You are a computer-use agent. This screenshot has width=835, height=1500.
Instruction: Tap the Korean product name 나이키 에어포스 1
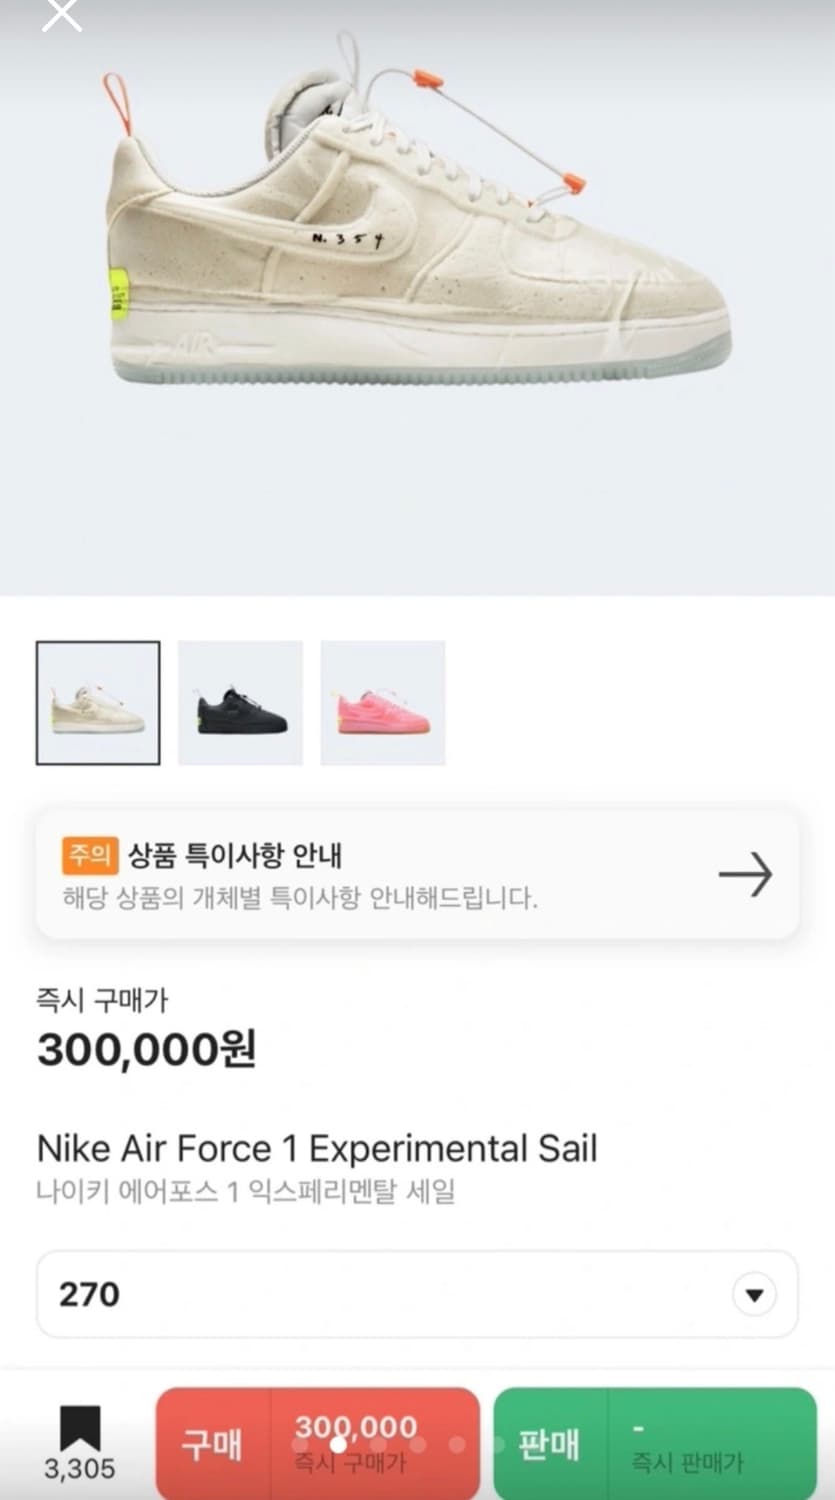click(246, 1192)
